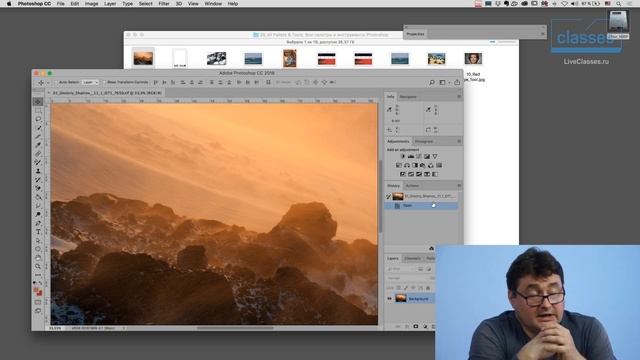Add a Vibrance adjustment
Viewport: 640px width, 360px height.
click(x=435, y=156)
